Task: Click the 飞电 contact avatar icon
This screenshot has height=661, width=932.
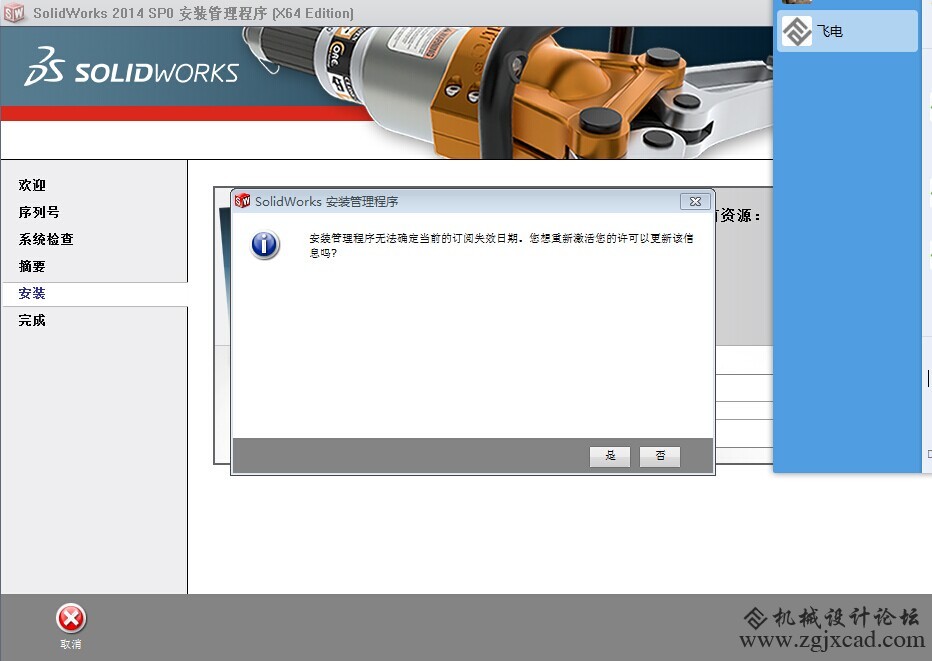Action: click(x=796, y=31)
